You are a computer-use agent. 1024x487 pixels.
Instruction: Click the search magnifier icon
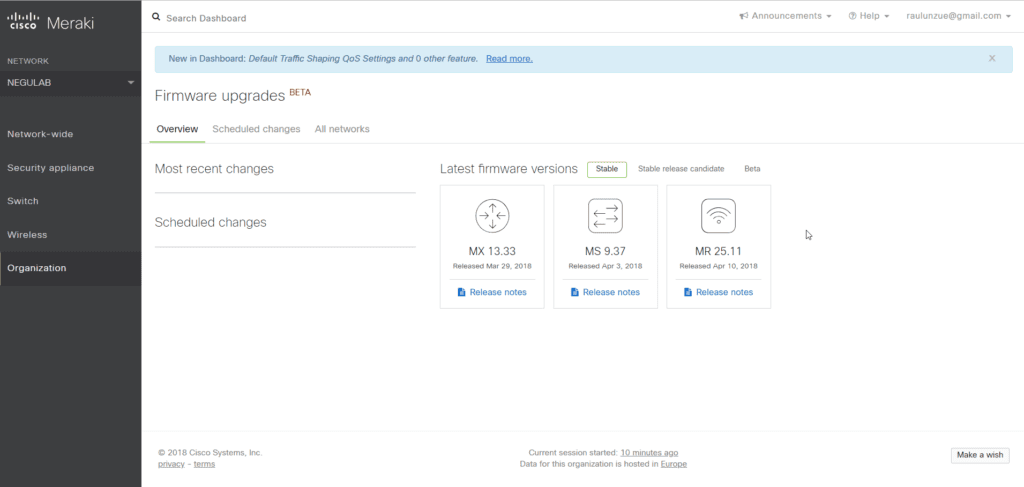pos(156,18)
